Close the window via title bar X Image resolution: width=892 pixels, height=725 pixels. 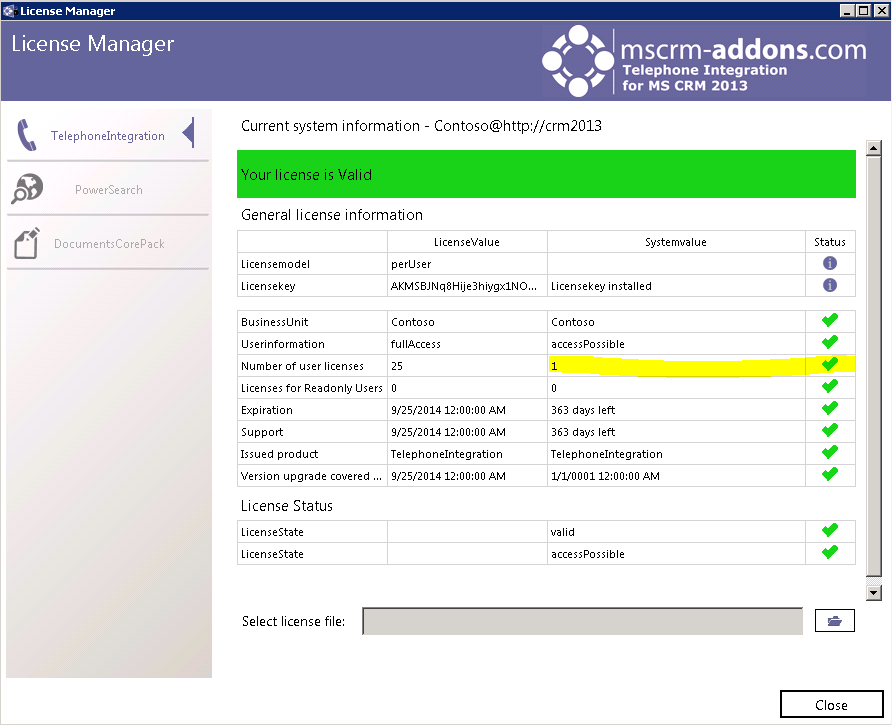pyautogui.click(x=881, y=10)
